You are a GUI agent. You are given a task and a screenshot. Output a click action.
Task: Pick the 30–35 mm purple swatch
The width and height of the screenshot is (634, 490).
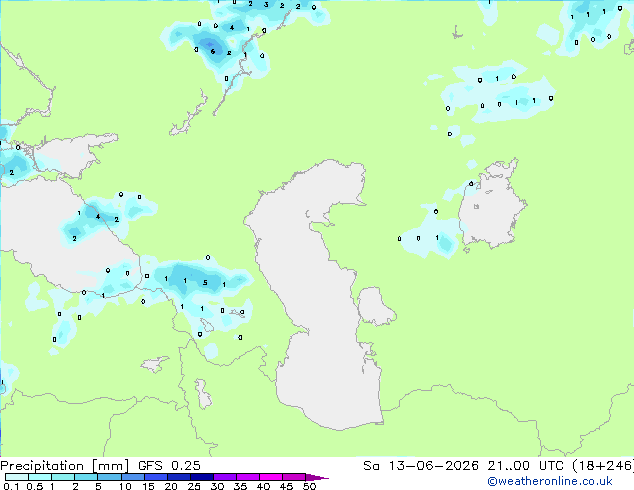[x=224, y=477]
